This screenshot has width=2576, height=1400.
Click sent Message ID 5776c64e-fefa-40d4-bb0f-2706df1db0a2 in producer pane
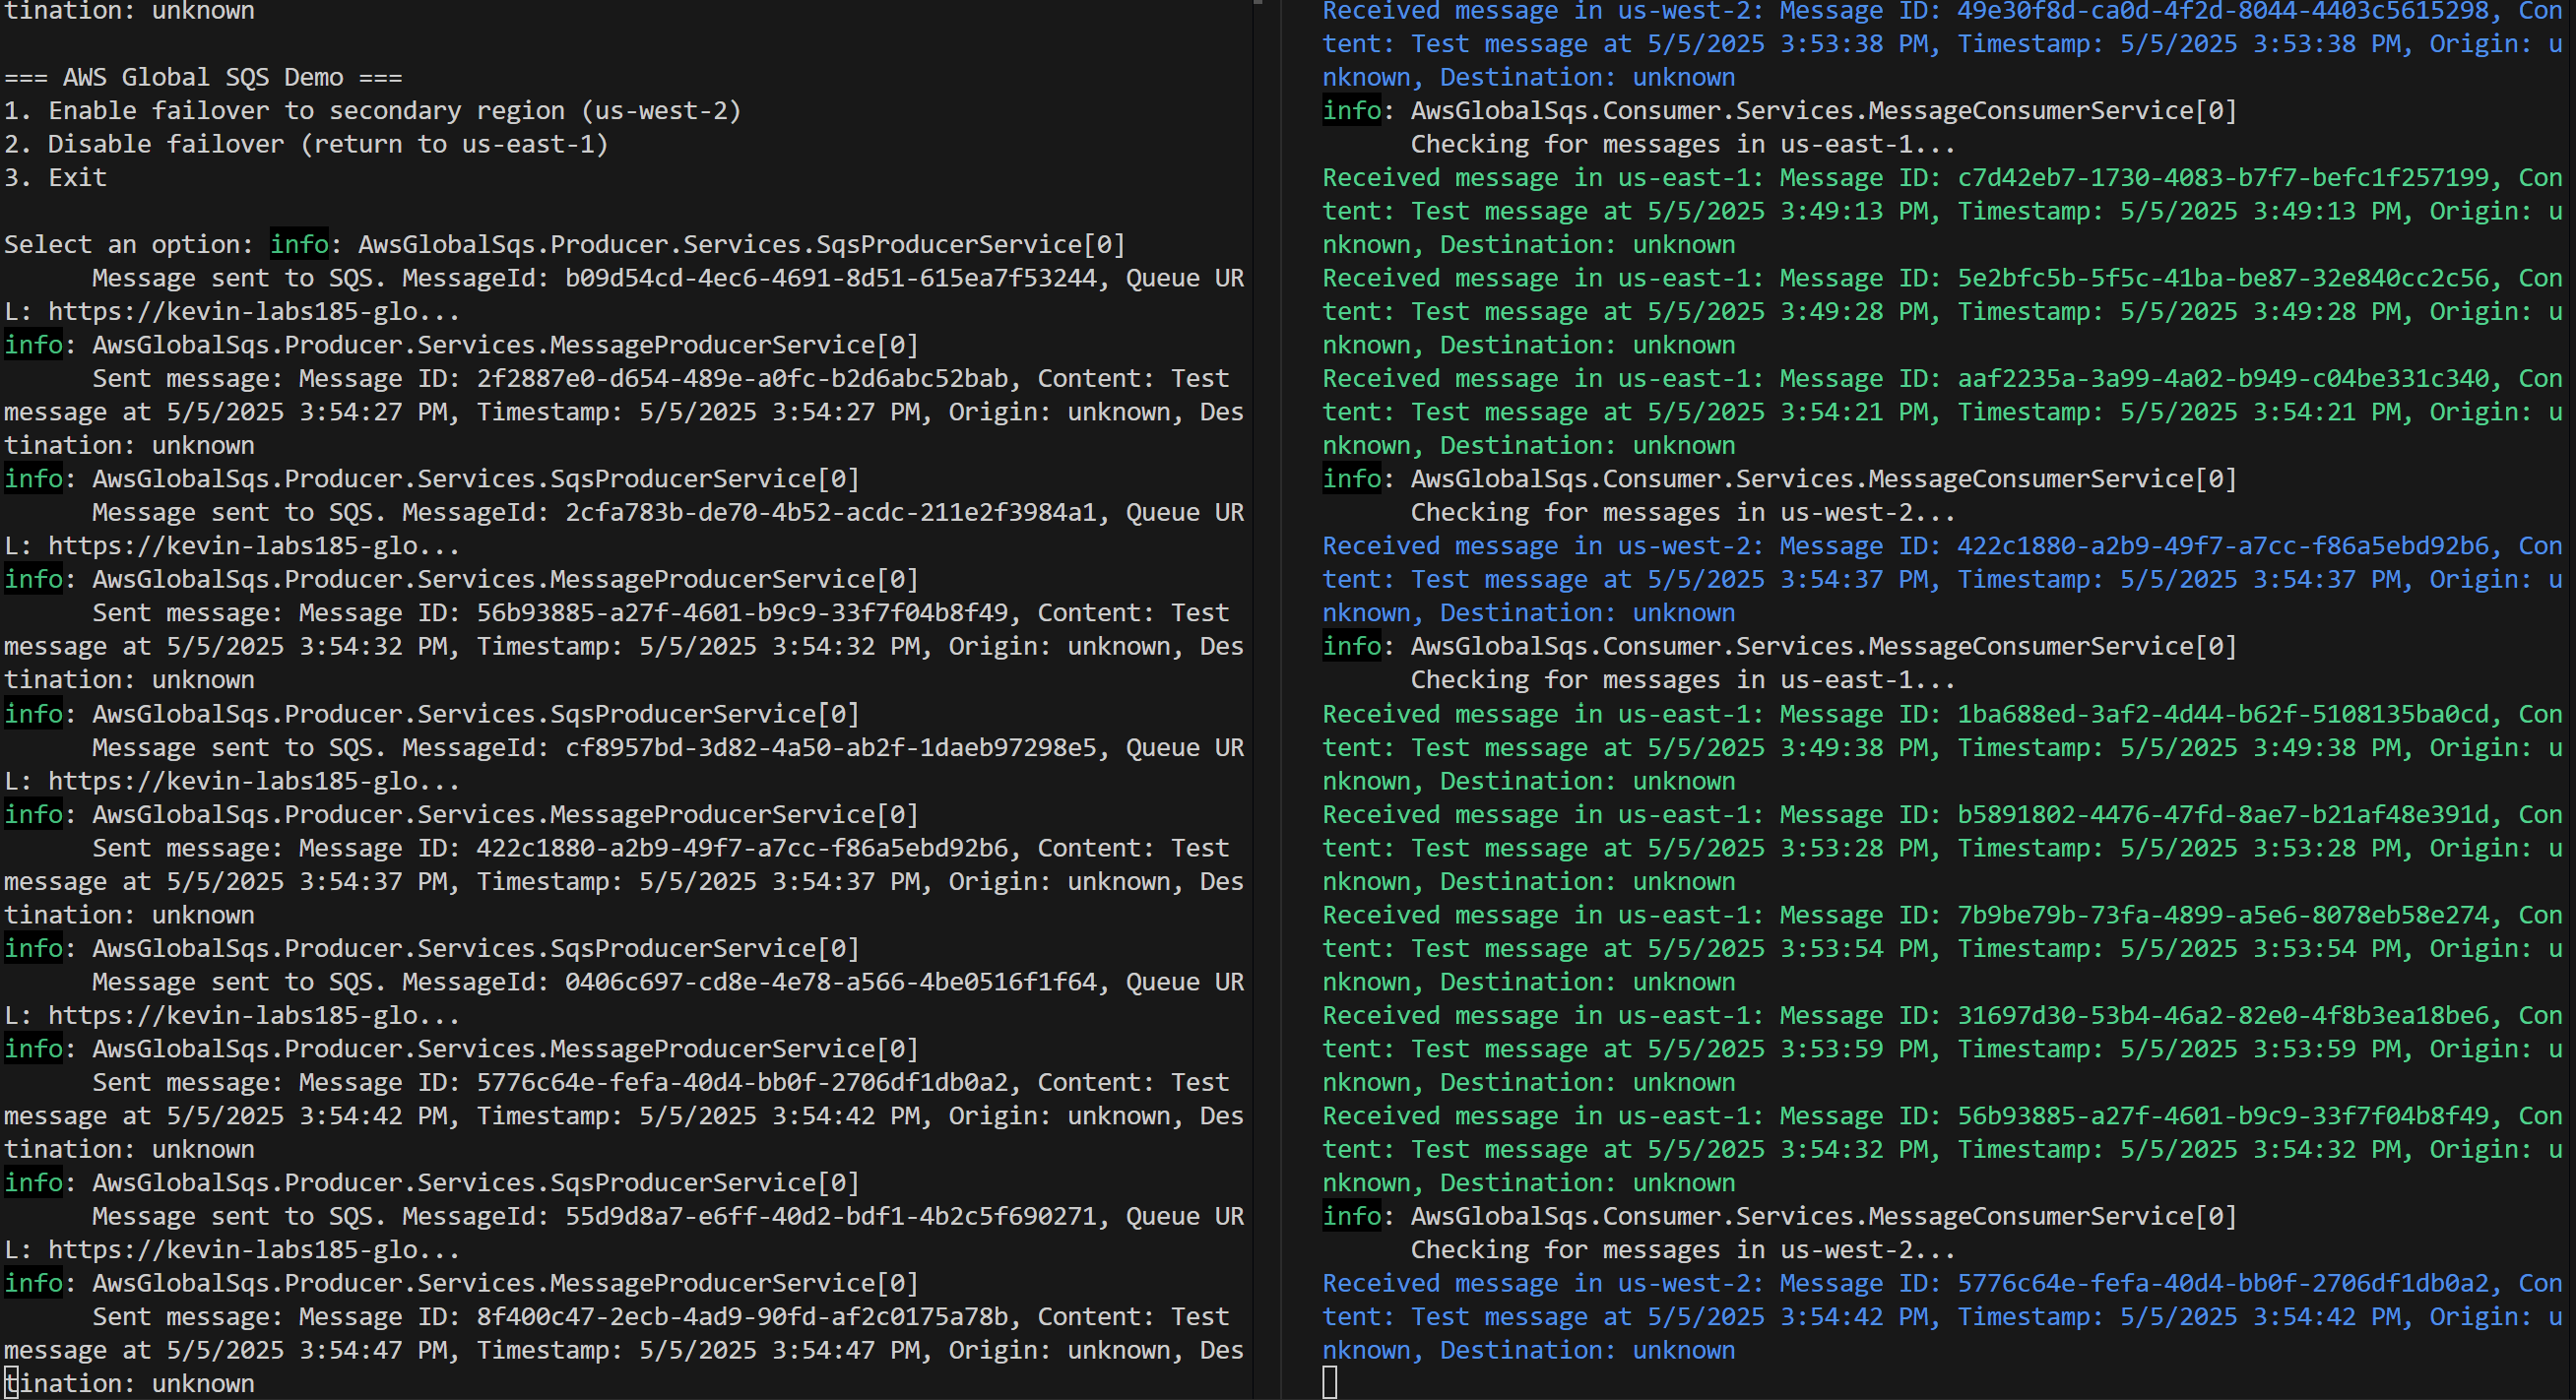click(741, 1082)
